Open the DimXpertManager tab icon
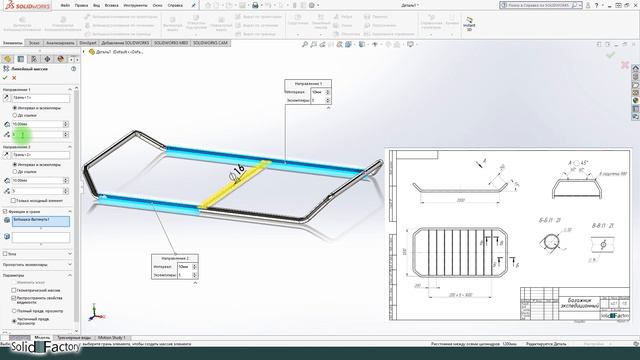Screen dimensions: 640x360 coord(47,59)
